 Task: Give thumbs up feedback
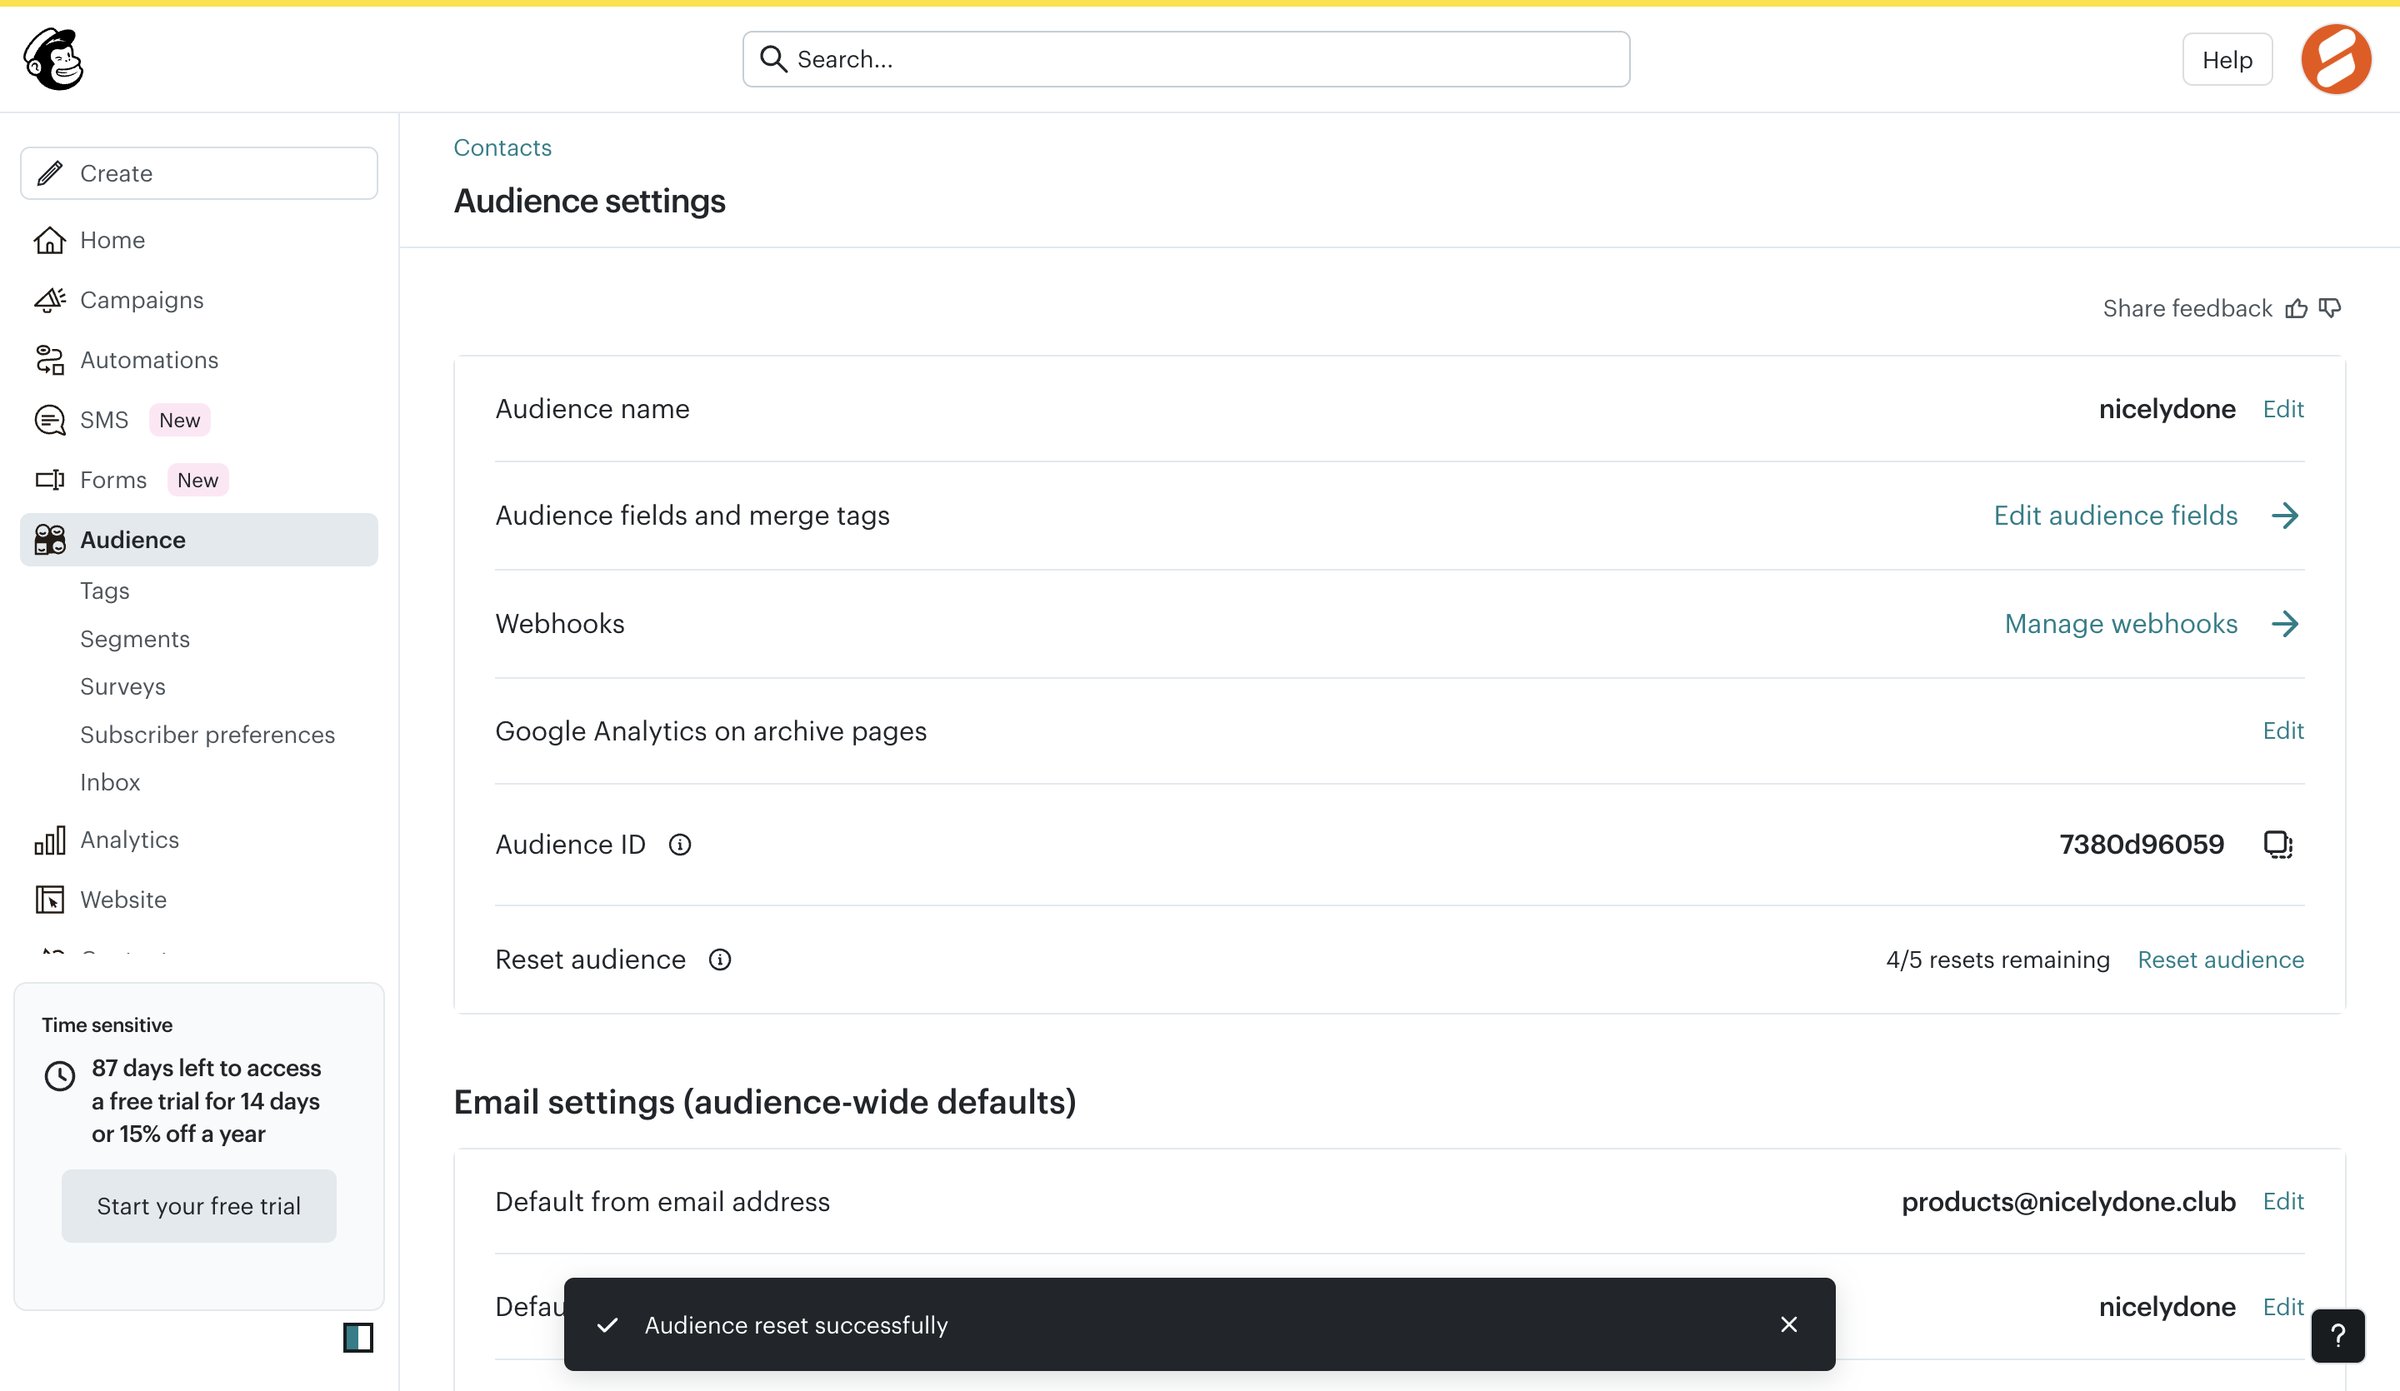click(2296, 309)
